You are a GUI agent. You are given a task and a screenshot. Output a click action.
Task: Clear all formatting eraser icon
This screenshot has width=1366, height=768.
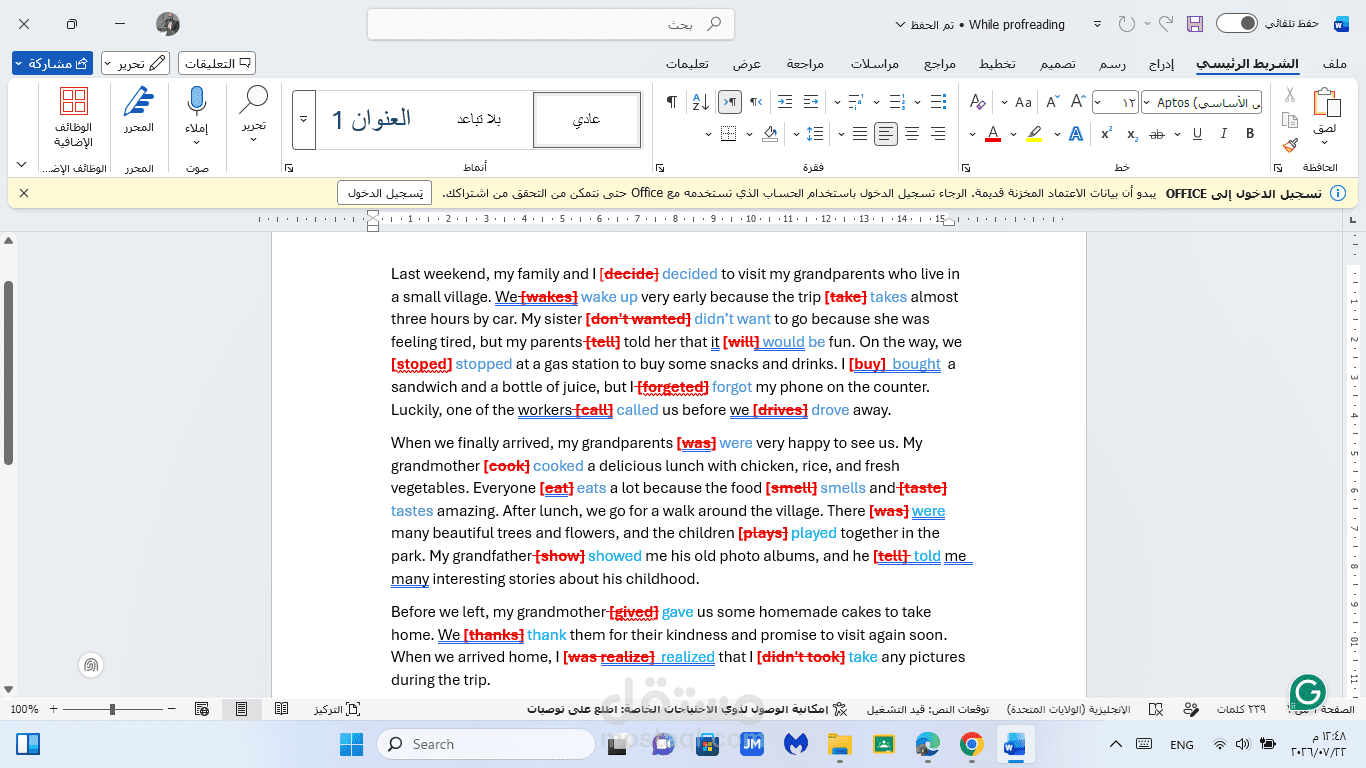(978, 102)
